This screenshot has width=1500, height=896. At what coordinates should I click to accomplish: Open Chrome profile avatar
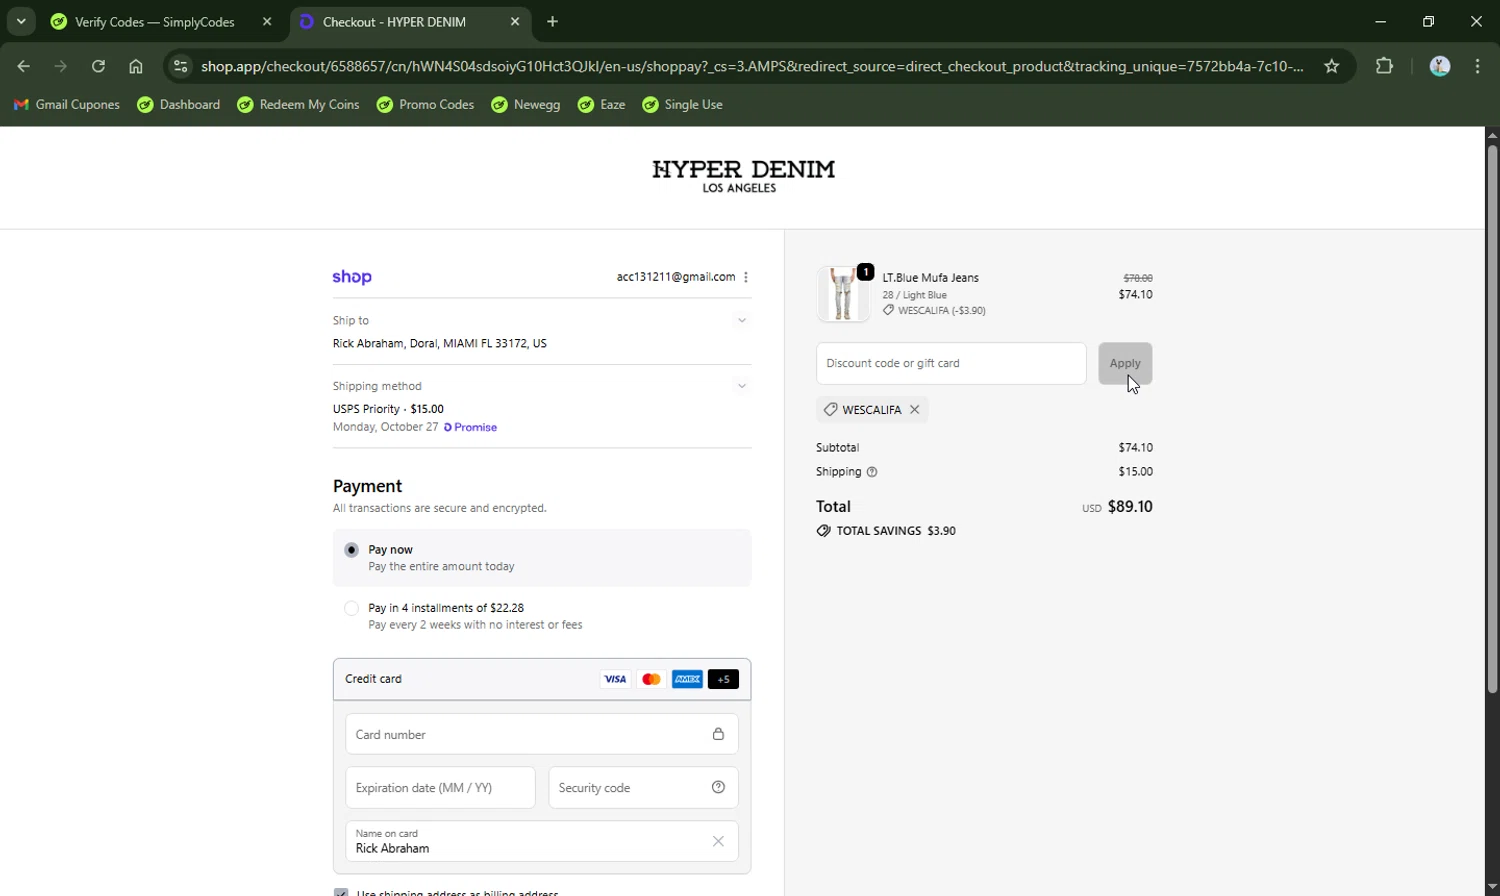pyautogui.click(x=1440, y=66)
